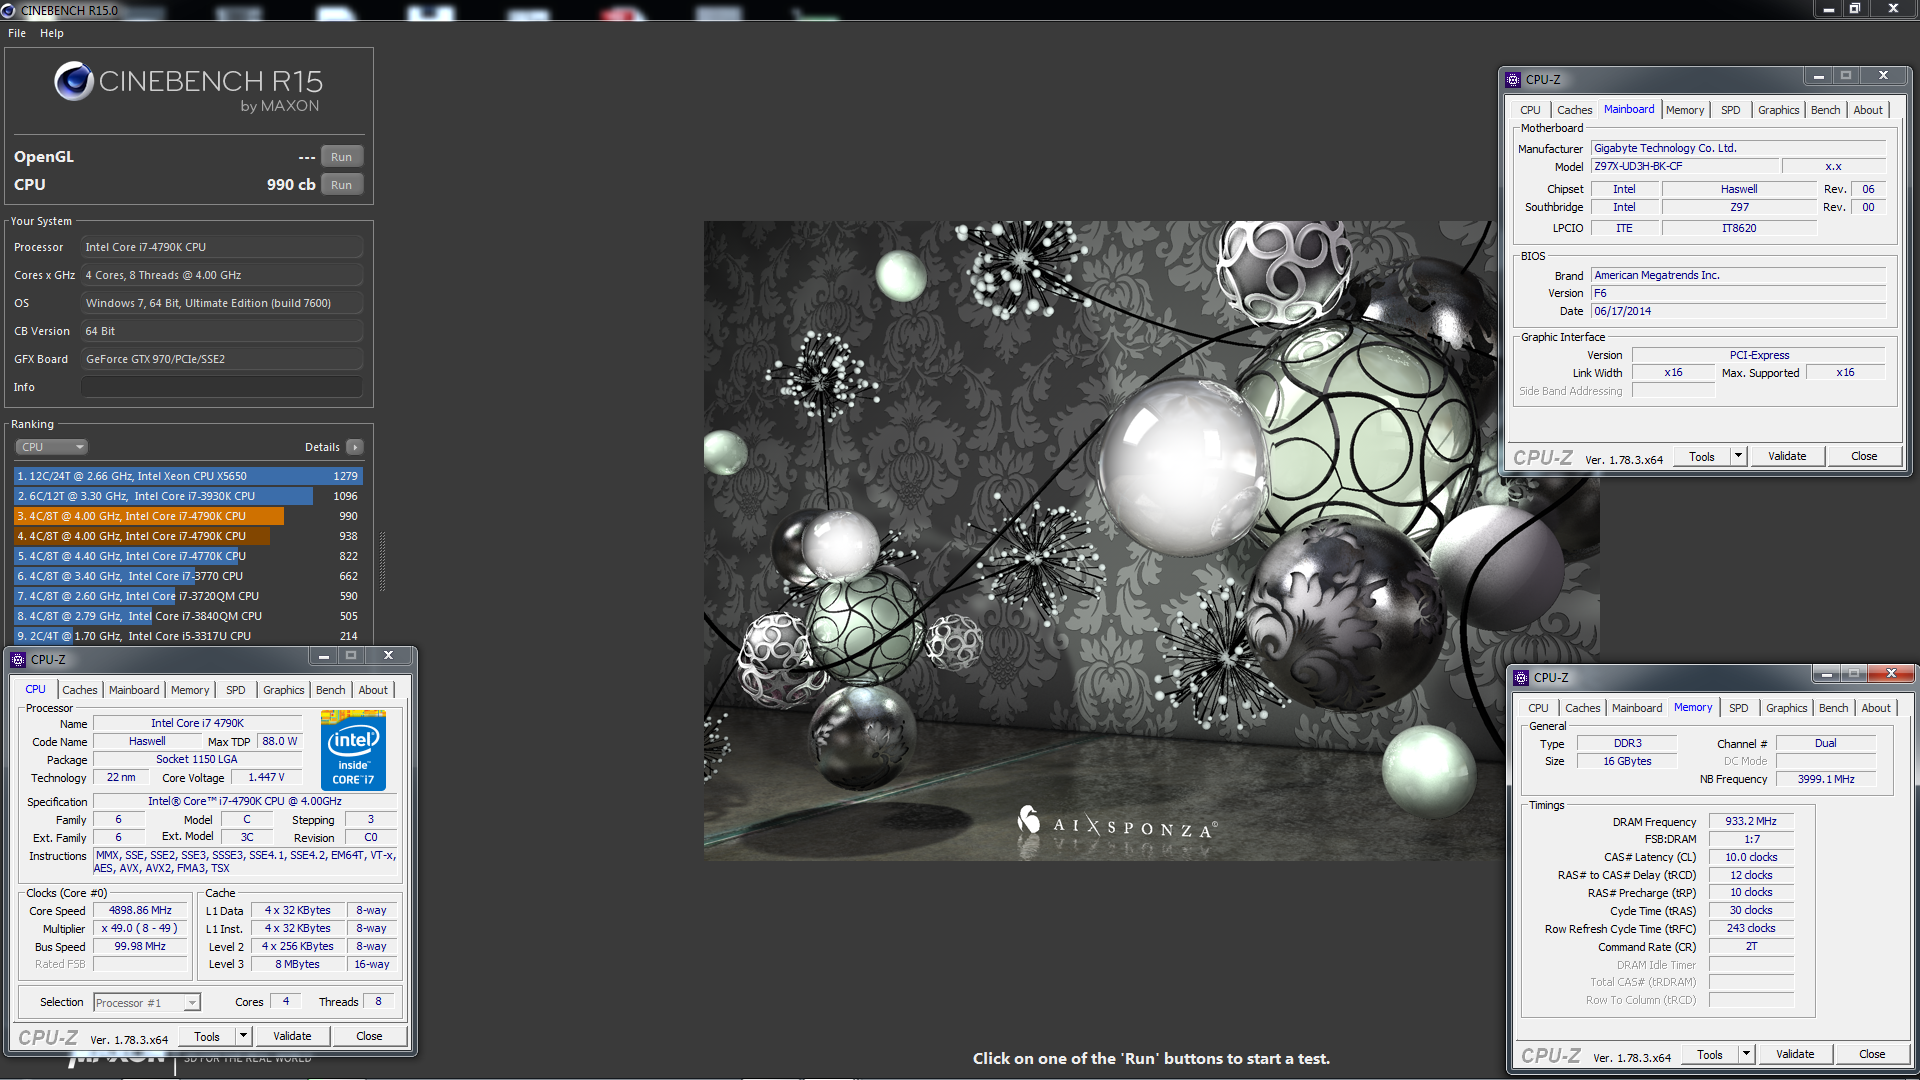Screen dimensions: 1920x1080
Task: Expand Tools dropdown arrow in bottom-right CPU-Z
Action: point(1746,1054)
